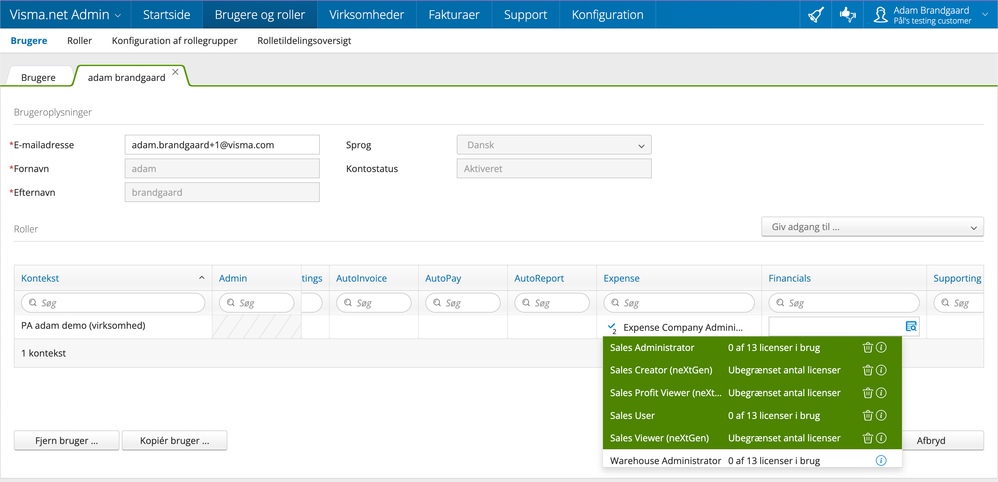Sort by Admin column header

pyautogui.click(x=233, y=278)
